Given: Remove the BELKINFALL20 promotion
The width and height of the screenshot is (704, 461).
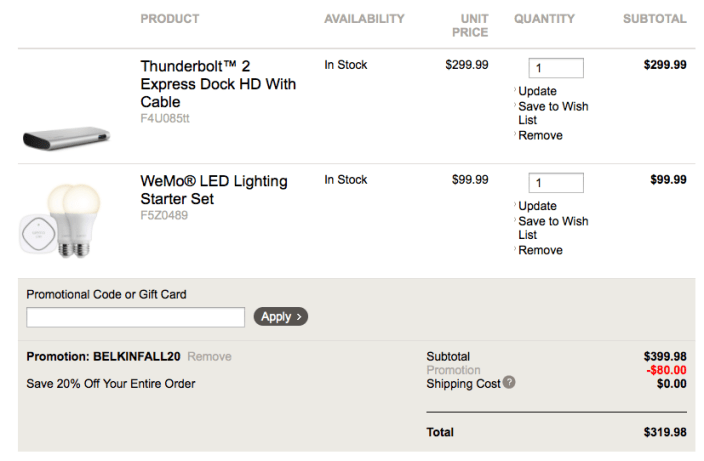Looking at the screenshot, I should [209, 356].
